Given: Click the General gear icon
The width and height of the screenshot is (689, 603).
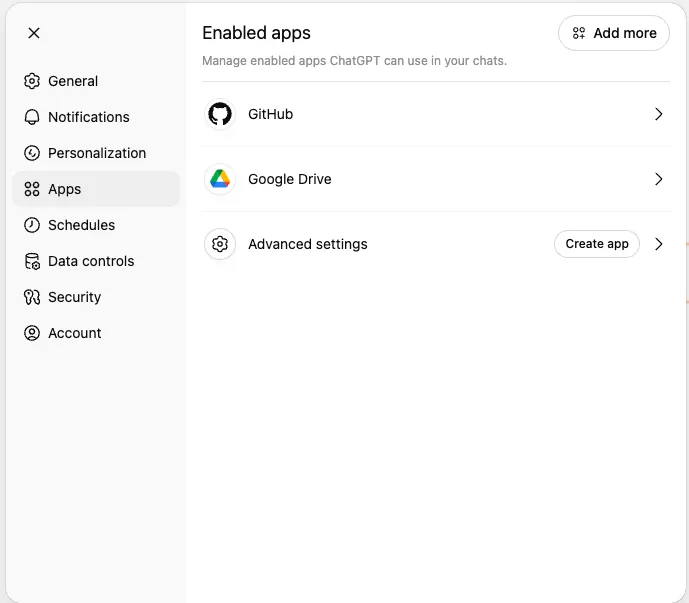Looking at the screenshot, I should pos(32,81).
